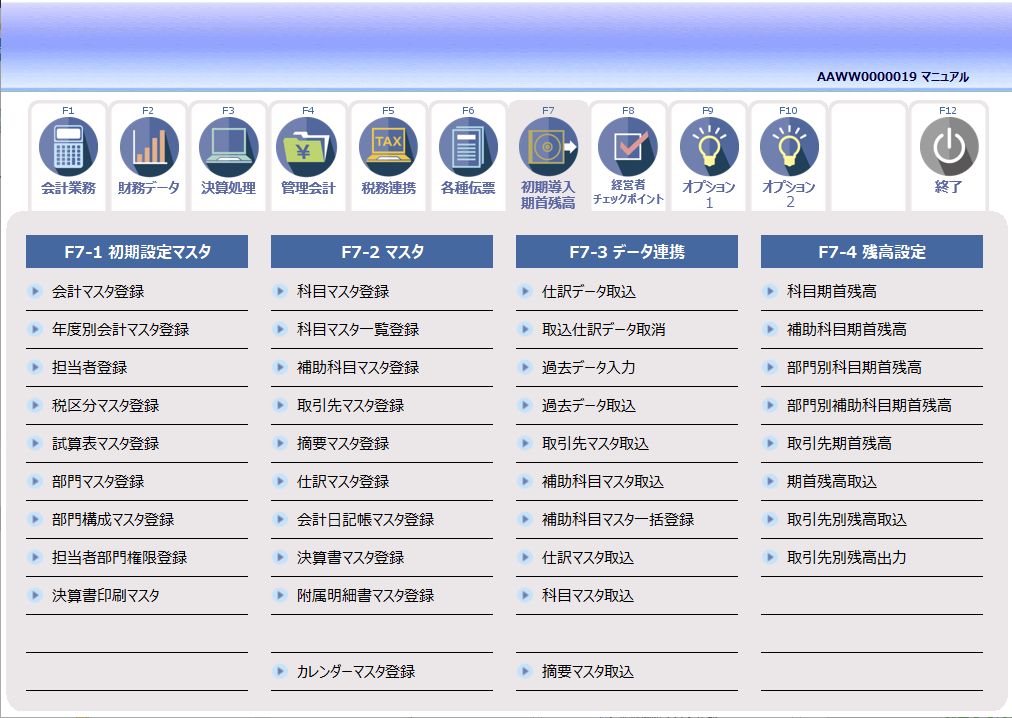The width and height of the screenshot is (1012, 718).
Task: Click the 管理会計 (F4) management accounting icon
Action: pos(307,150)
